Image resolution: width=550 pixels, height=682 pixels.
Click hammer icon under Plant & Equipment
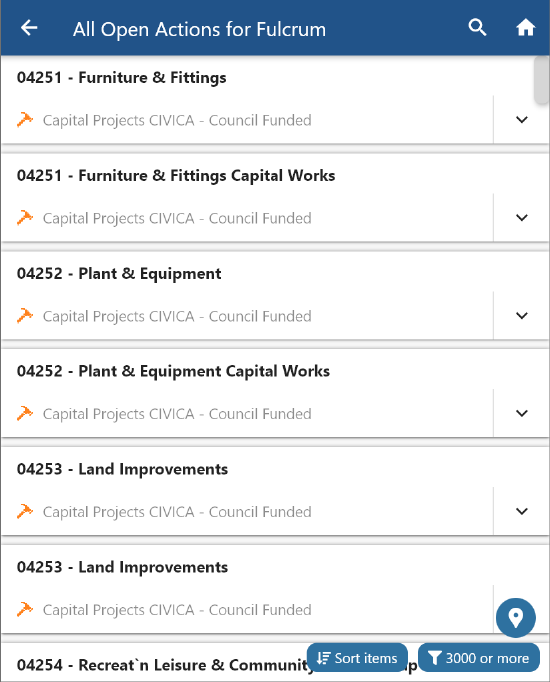click(25, 316)
